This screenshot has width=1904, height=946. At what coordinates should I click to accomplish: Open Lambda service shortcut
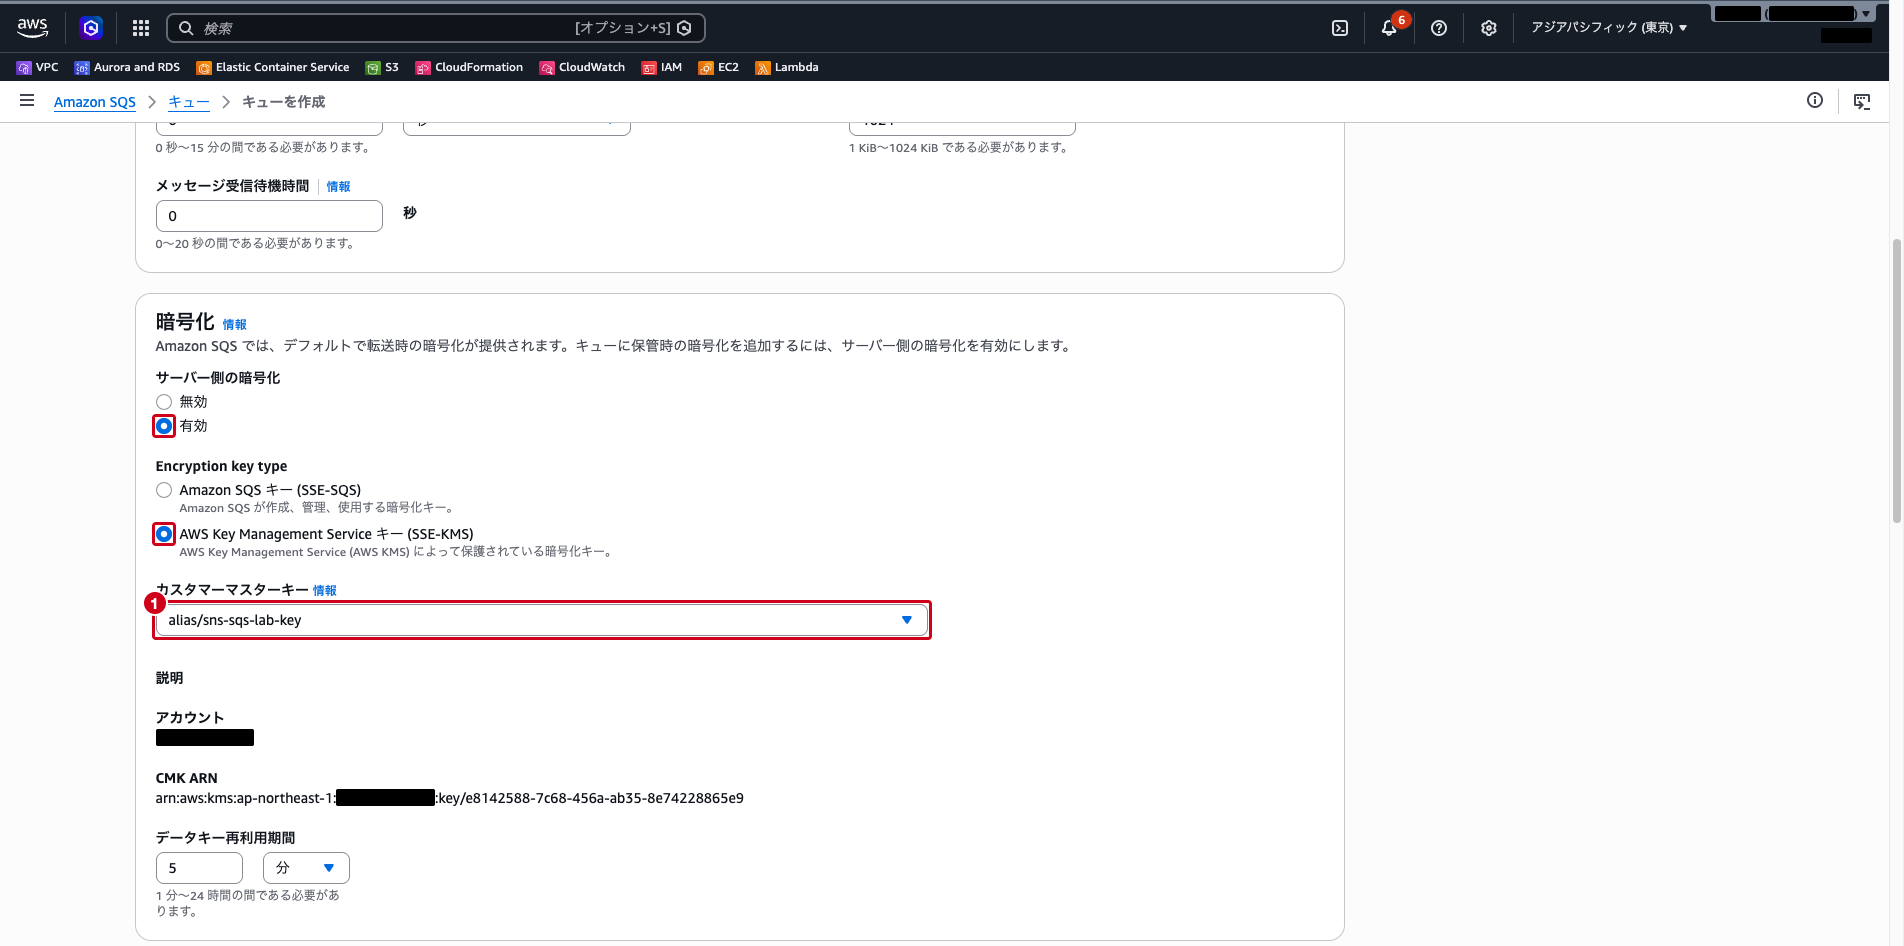[x=787, y=67]
